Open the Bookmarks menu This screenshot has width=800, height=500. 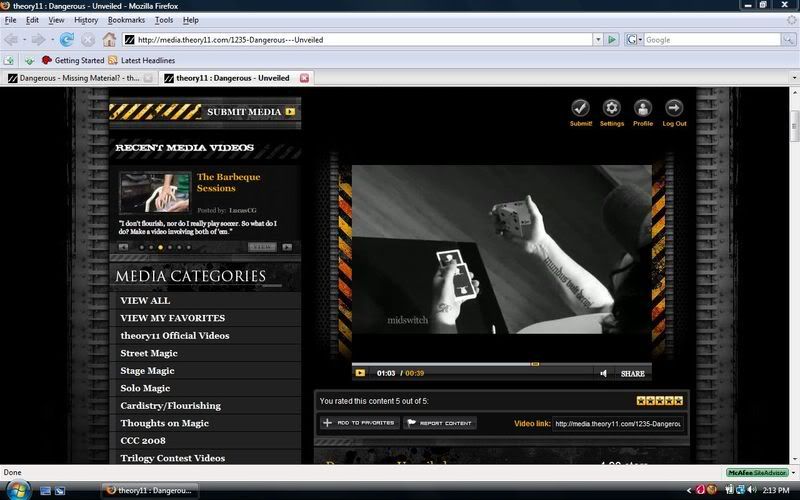[x=126, y=20]
